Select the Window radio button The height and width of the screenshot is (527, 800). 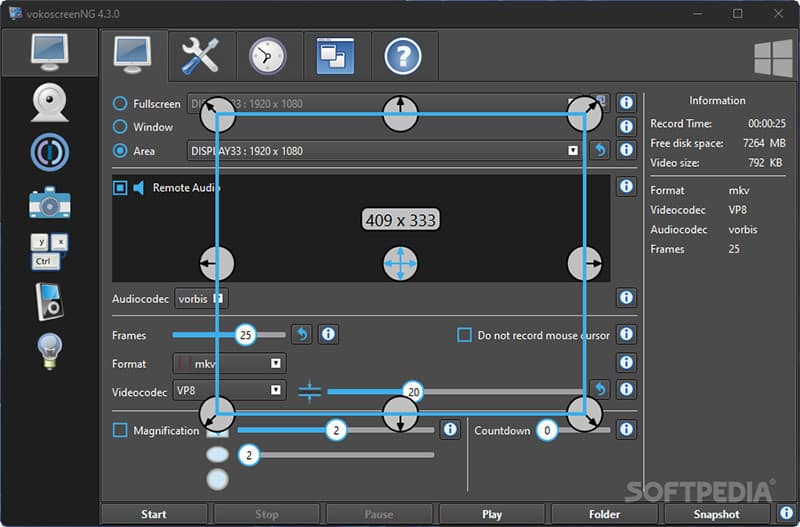[121, 127]
